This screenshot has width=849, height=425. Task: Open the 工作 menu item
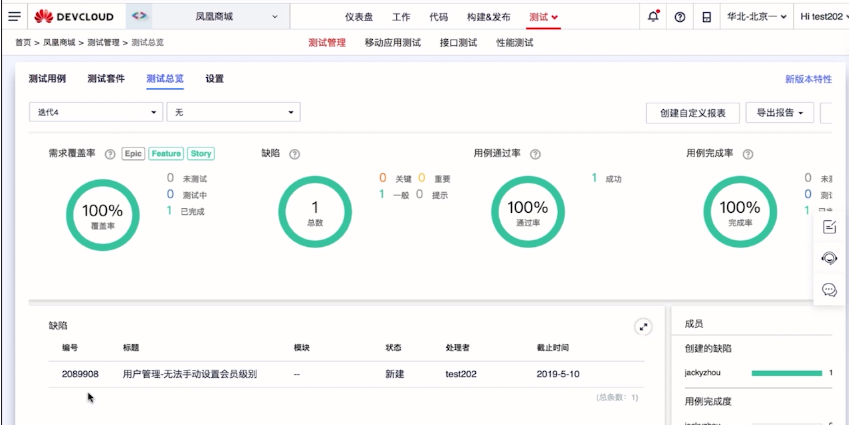pyautogui.click(x=401, y=17)
